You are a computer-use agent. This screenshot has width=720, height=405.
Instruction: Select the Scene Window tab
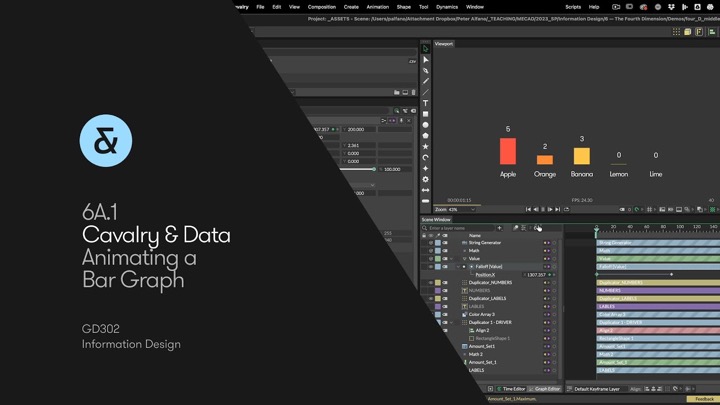tap(436, 219)
